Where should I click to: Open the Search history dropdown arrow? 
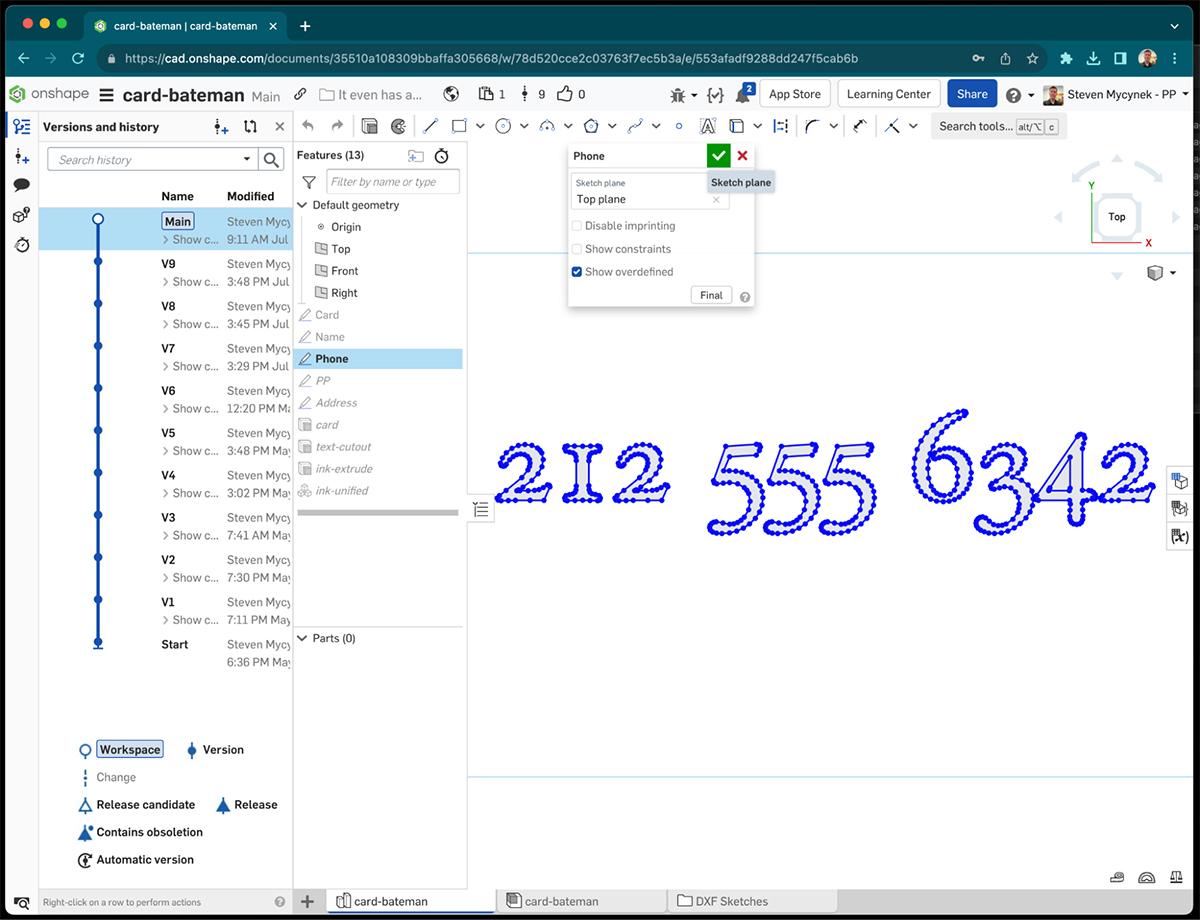click(x=247, y=160)
